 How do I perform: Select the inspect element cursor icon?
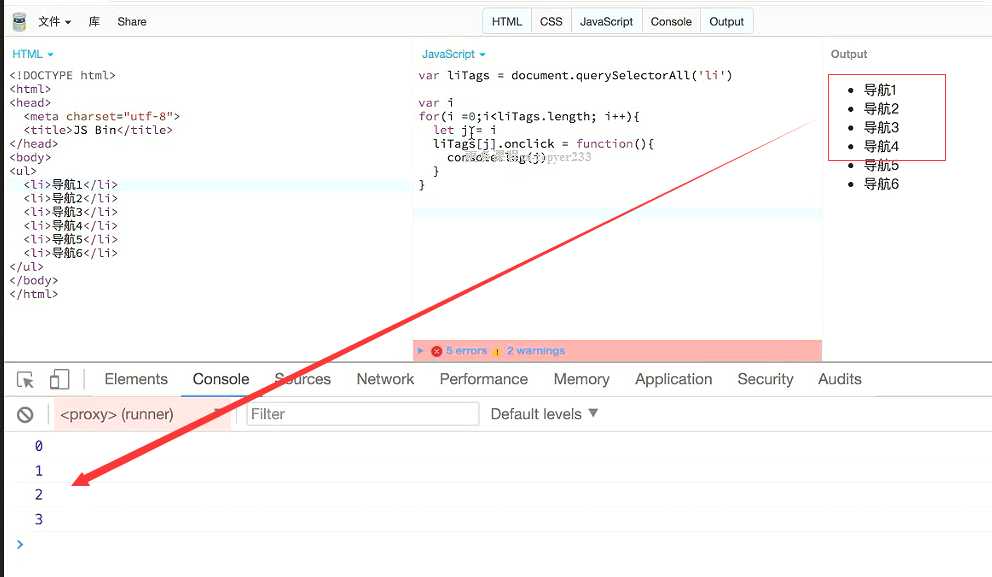[x=25, y=380]
